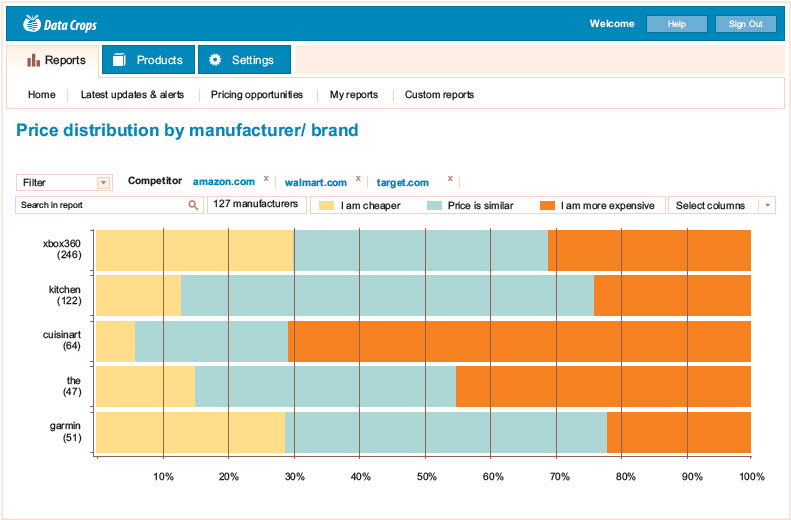Click the Search in report field
The width and height of the screenshot is (791, 520).
pos(109,205)
